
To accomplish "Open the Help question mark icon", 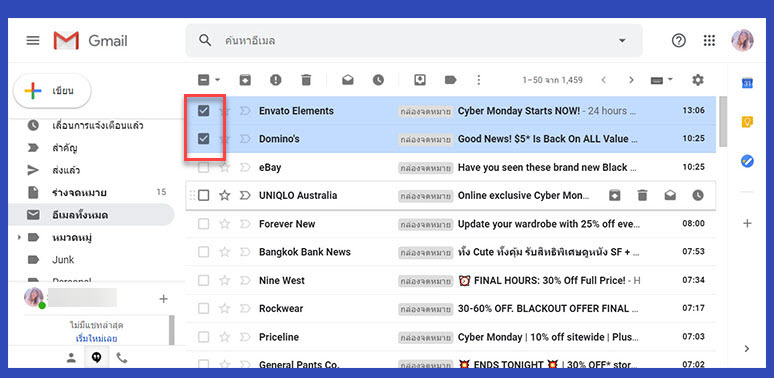I will coord(679,40).
